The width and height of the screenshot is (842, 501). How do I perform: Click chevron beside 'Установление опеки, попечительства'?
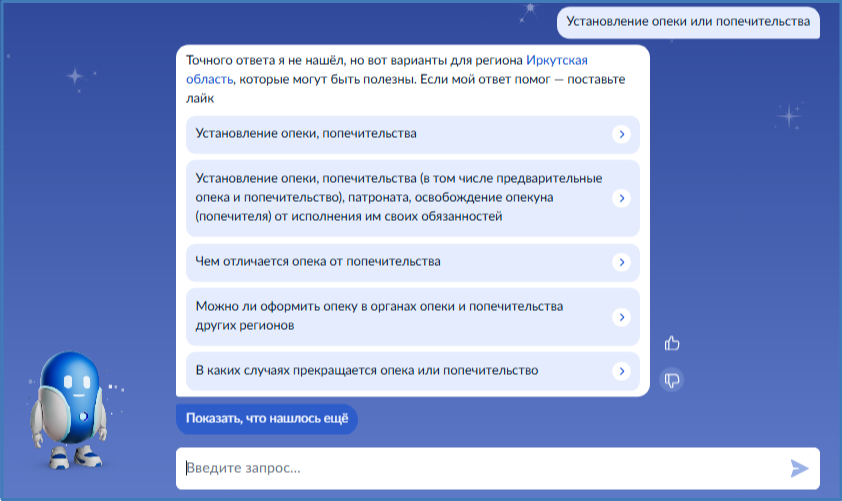click(x=621, y=134)
